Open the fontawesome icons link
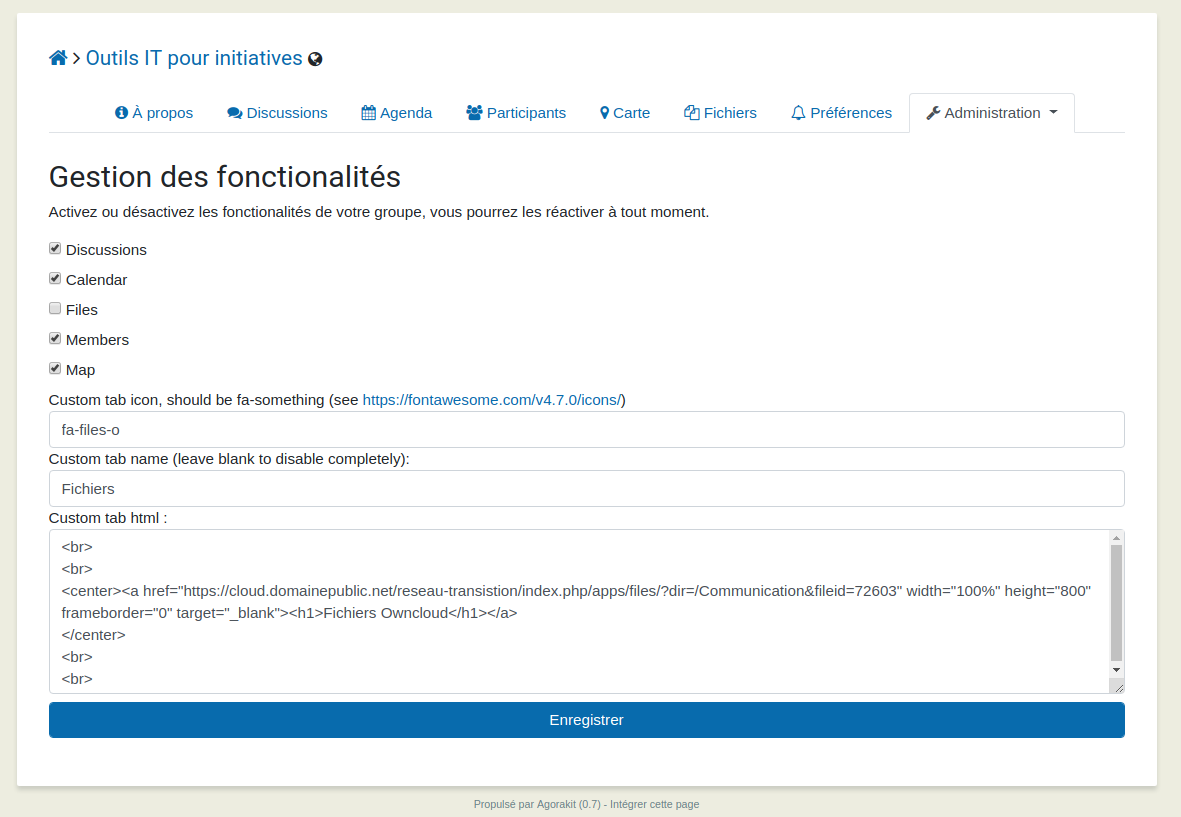This screenshot has width=1181, height=817. click(x=491, y=400)
